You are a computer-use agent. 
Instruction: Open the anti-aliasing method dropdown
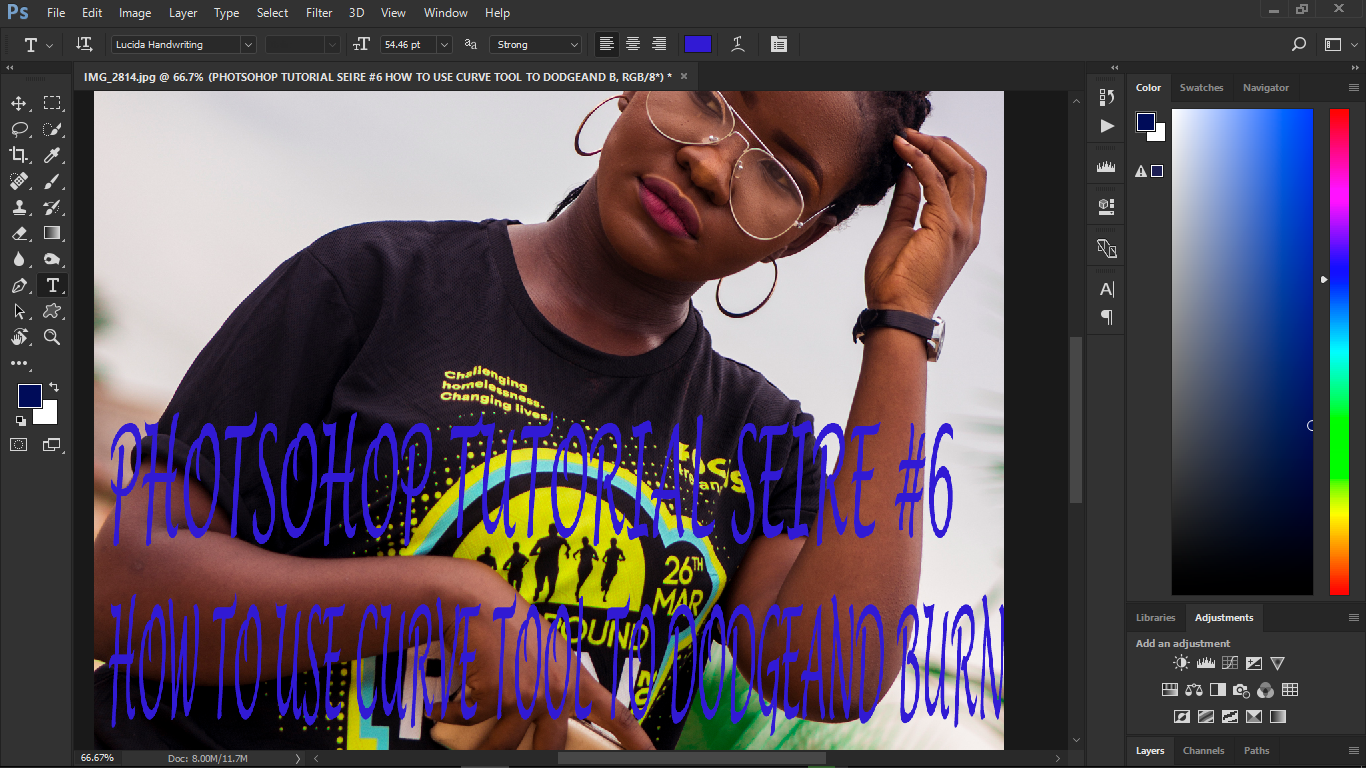pos(535,43)
